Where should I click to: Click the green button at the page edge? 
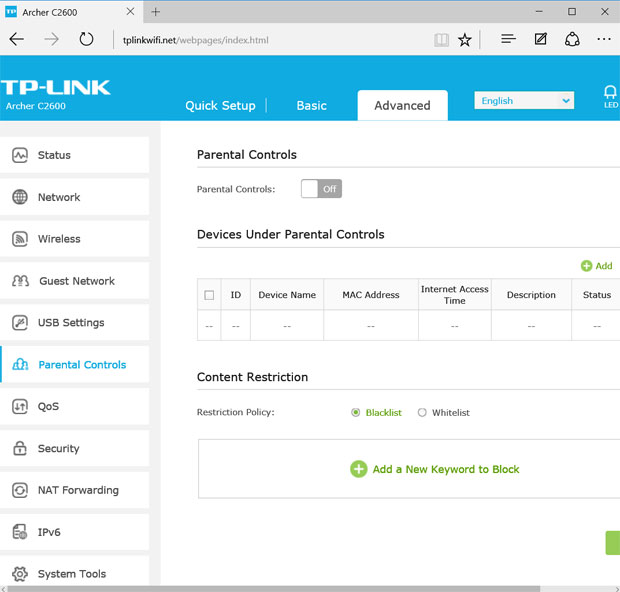(613, 543)
